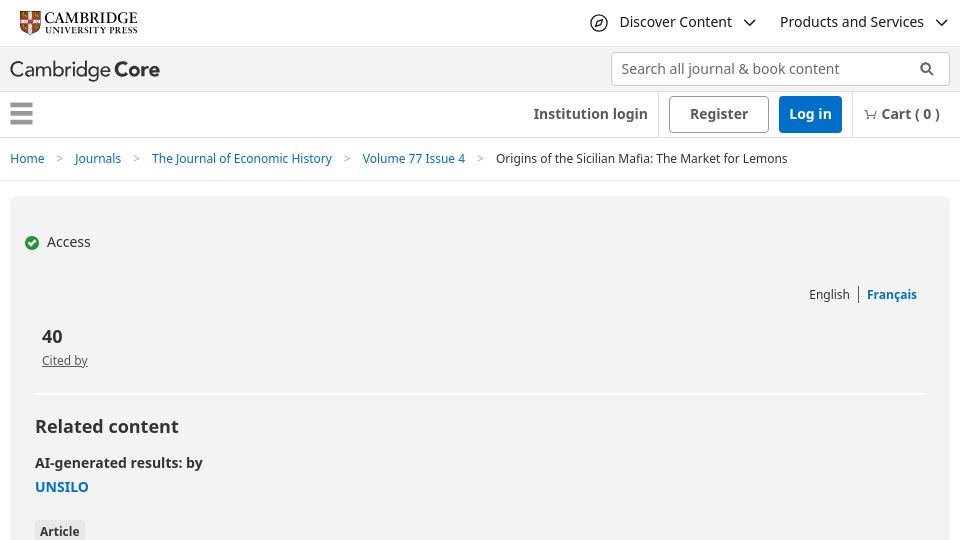Click the shopping cart icon
Screen dimensions: 960x540
870,114
